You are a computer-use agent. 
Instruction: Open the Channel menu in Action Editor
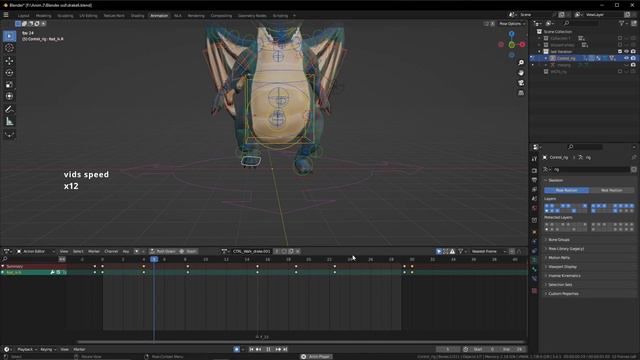pos(111,251)
